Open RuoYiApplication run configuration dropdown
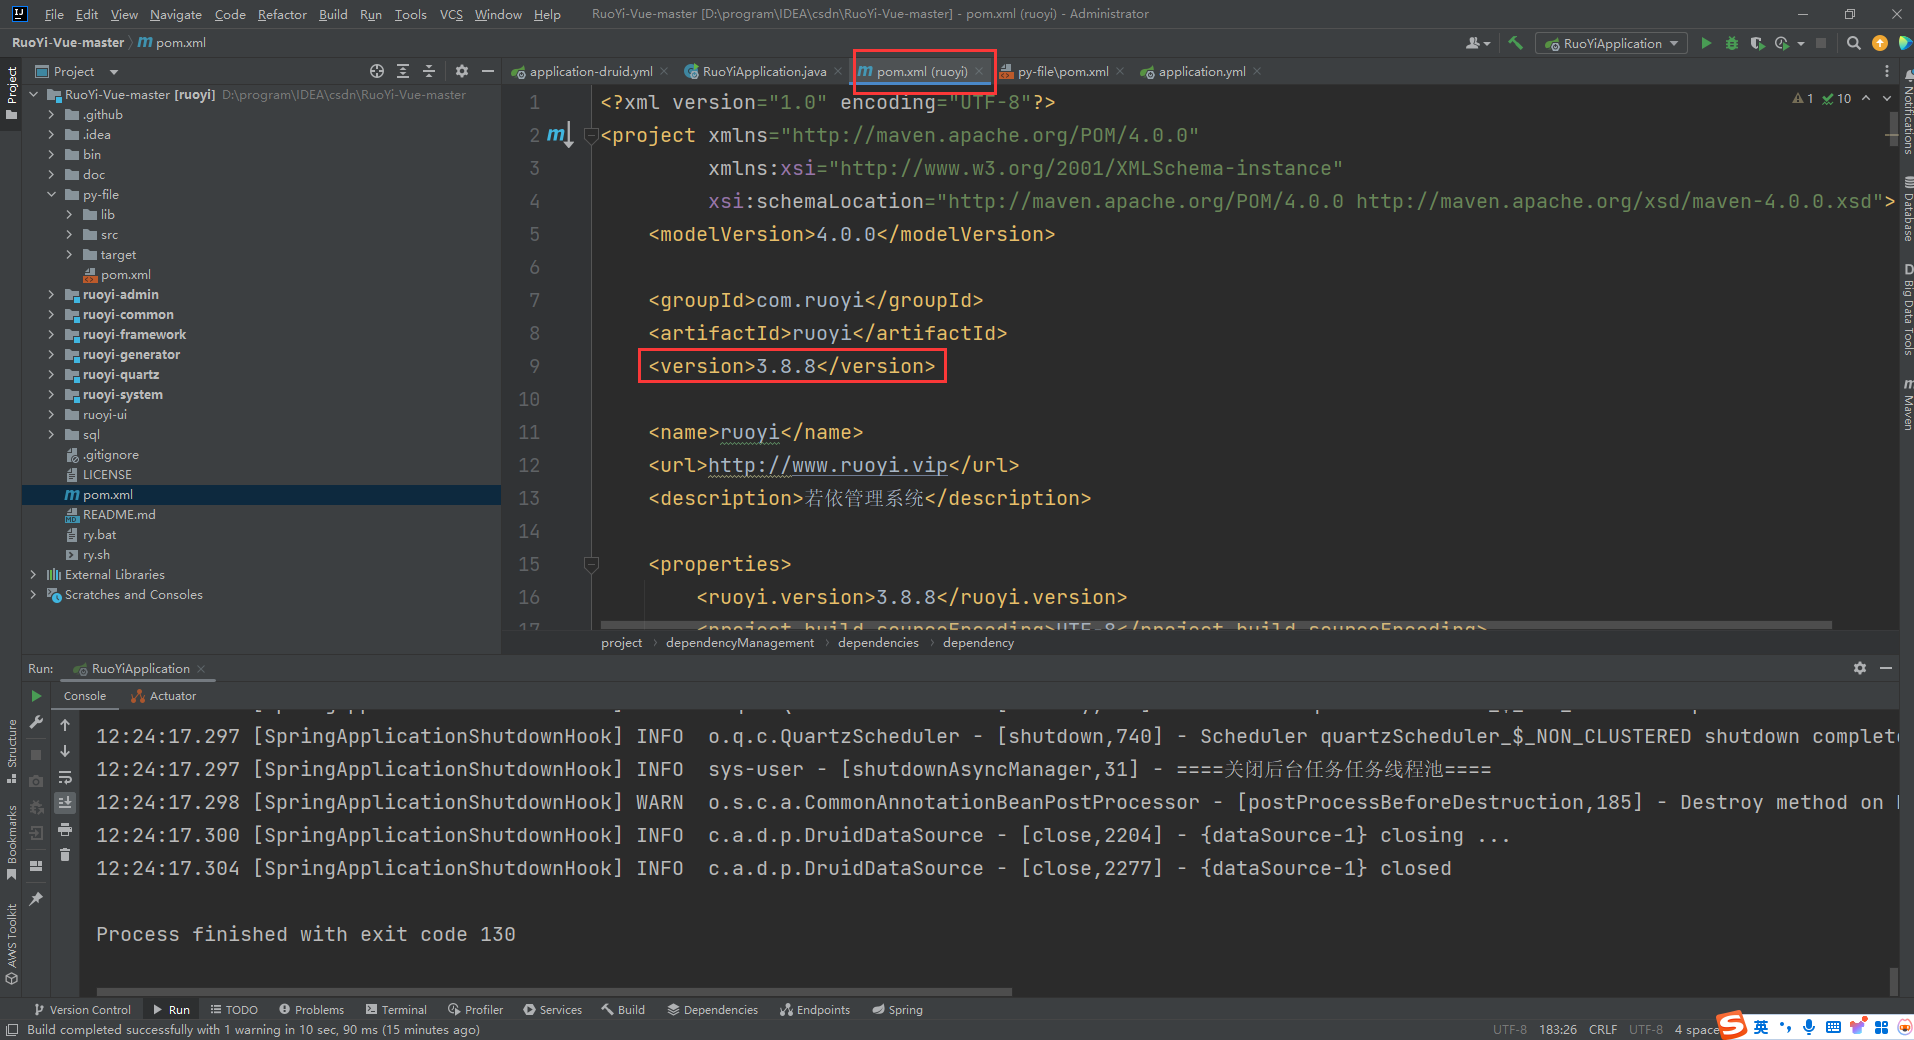The image size is (1914, 1040). 1612,43
